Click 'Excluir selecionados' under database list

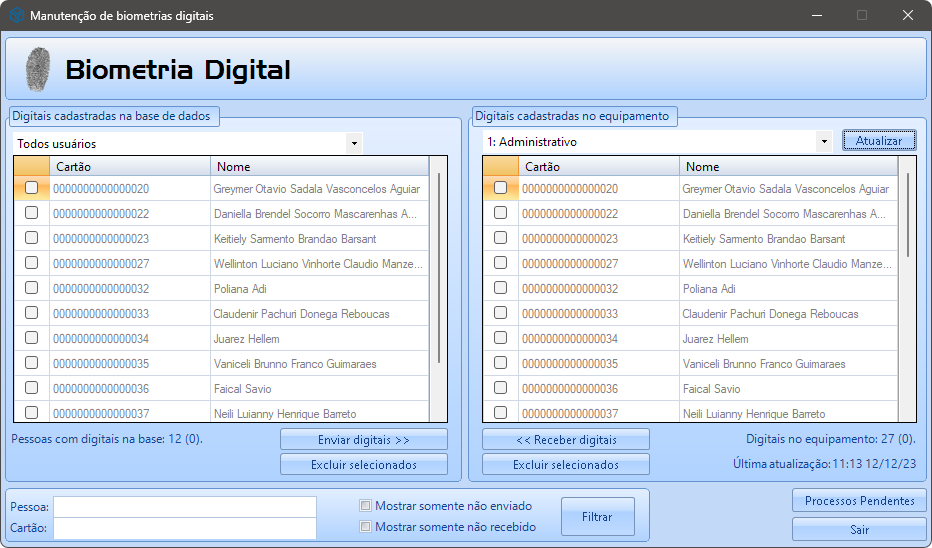[364, 465]
